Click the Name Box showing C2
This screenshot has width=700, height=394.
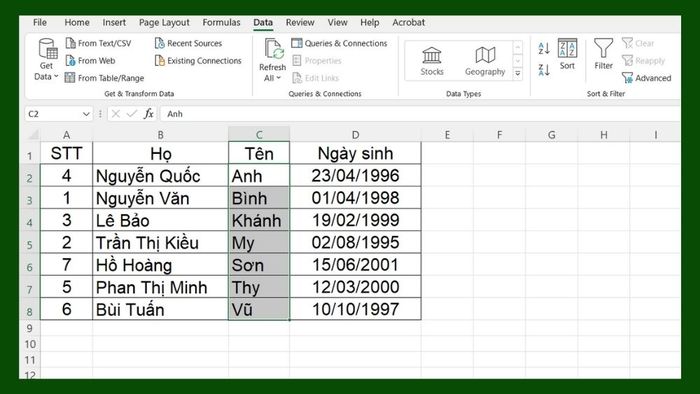pyautogui.click(x=53, y=114)
